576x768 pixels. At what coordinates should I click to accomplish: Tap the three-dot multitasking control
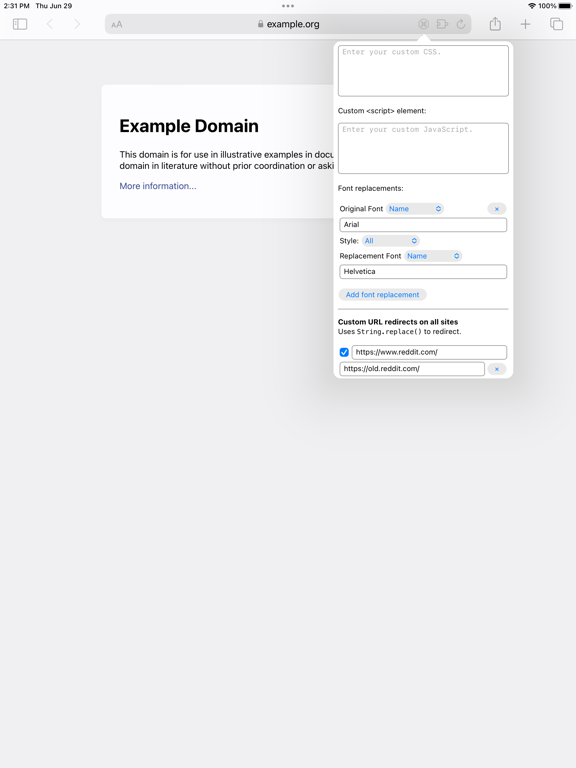coord(288,6)
